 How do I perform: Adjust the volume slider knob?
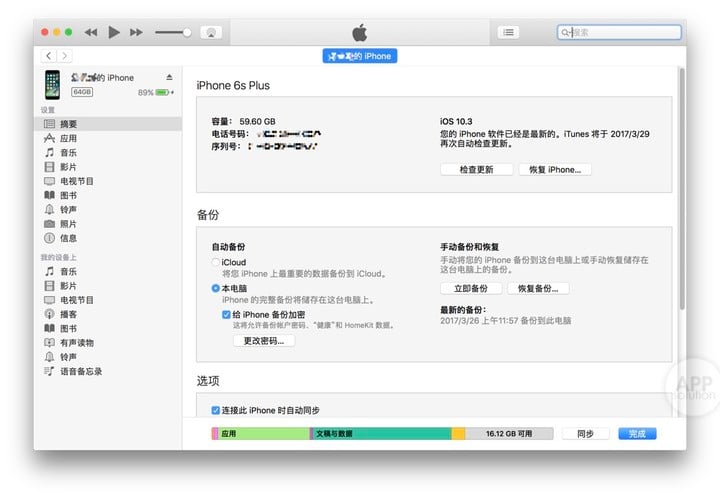187,32
